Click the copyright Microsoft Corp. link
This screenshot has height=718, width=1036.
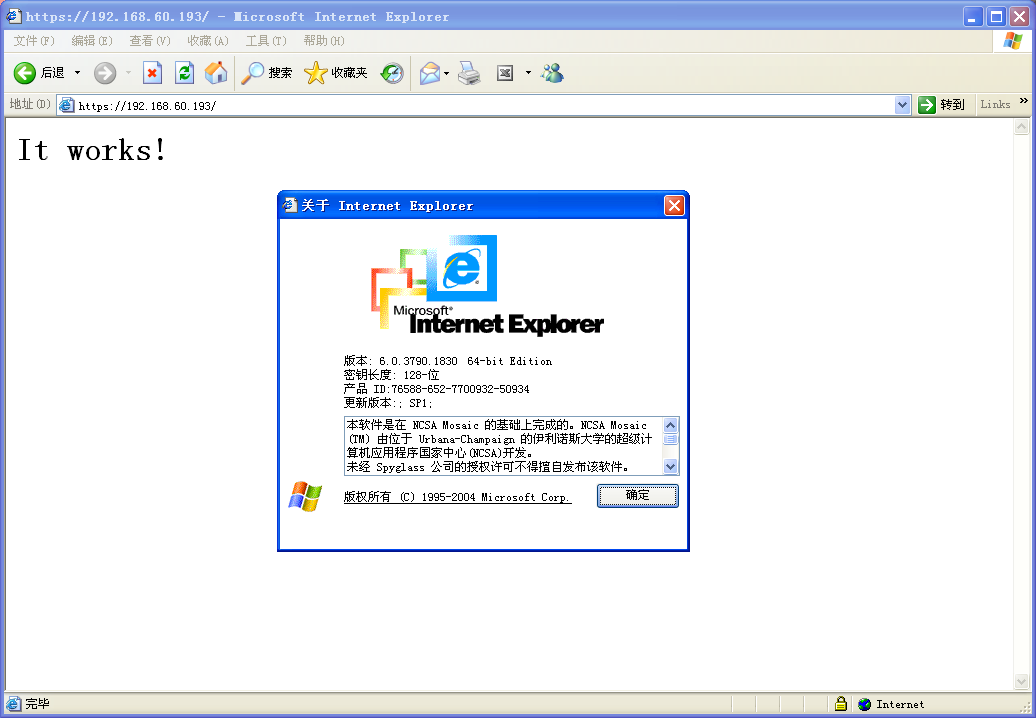pos(457,497)
